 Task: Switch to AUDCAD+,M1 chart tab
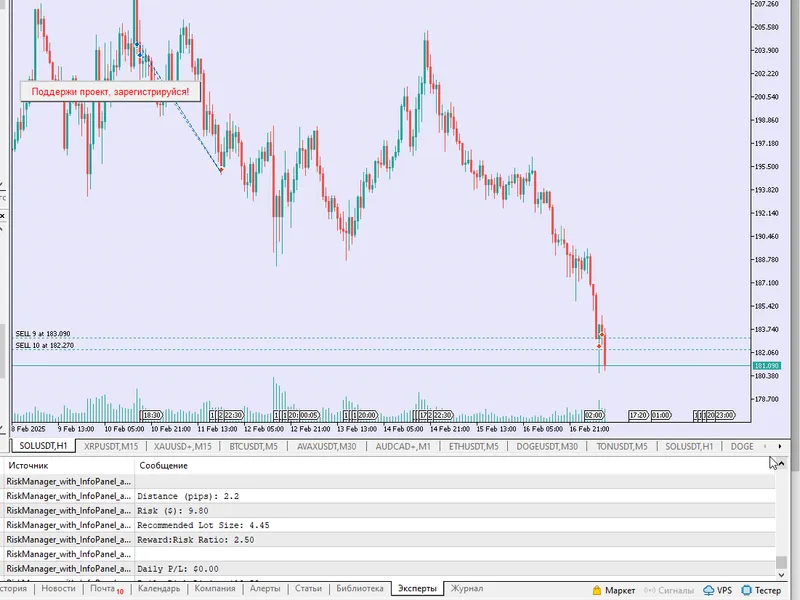click(x=403, y=446)
